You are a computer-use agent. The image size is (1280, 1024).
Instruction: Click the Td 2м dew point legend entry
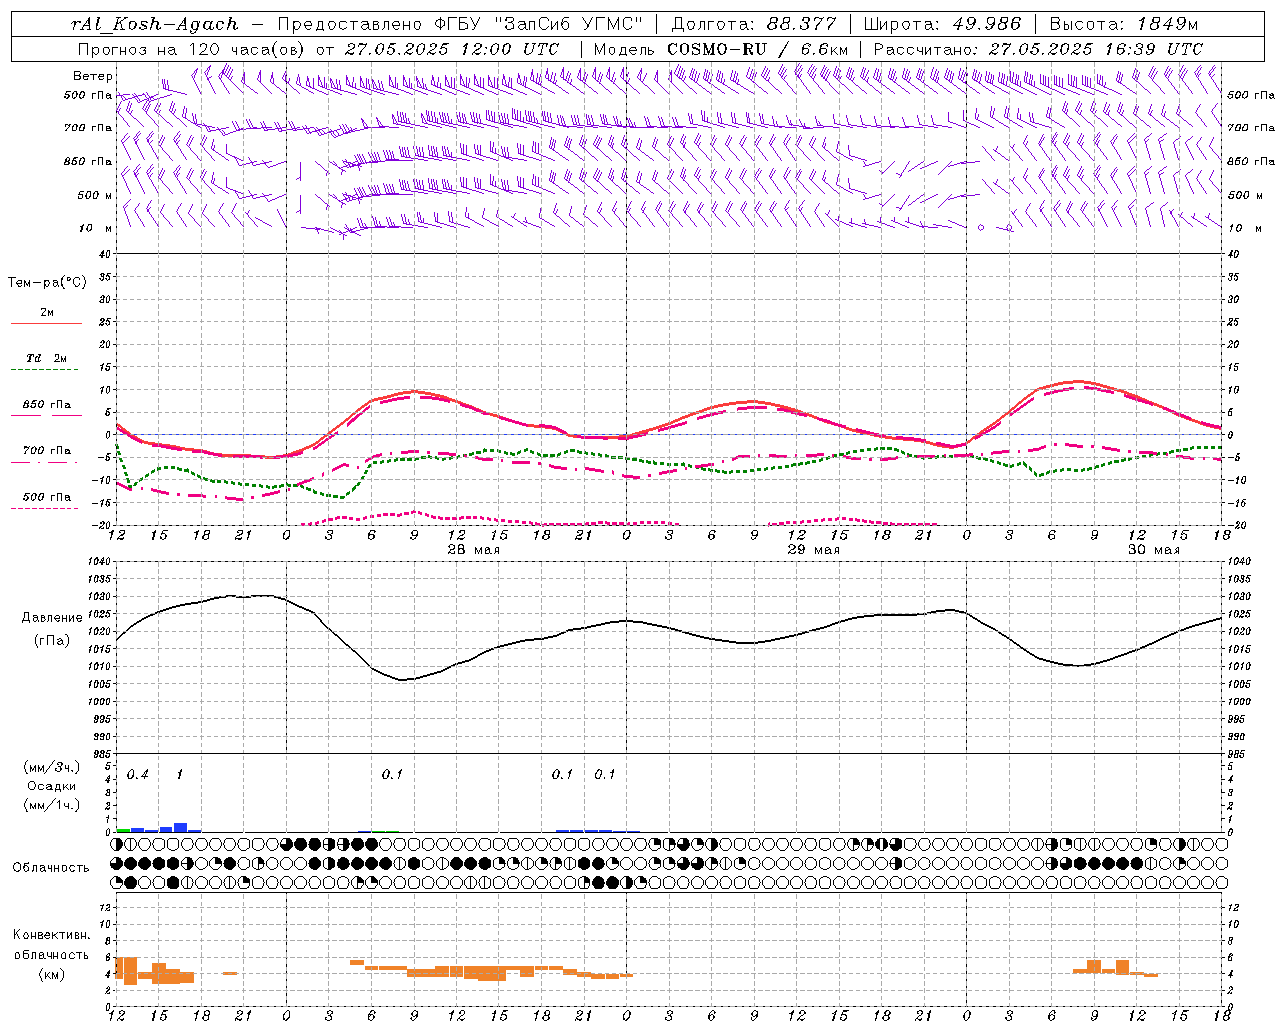(46, 359)
